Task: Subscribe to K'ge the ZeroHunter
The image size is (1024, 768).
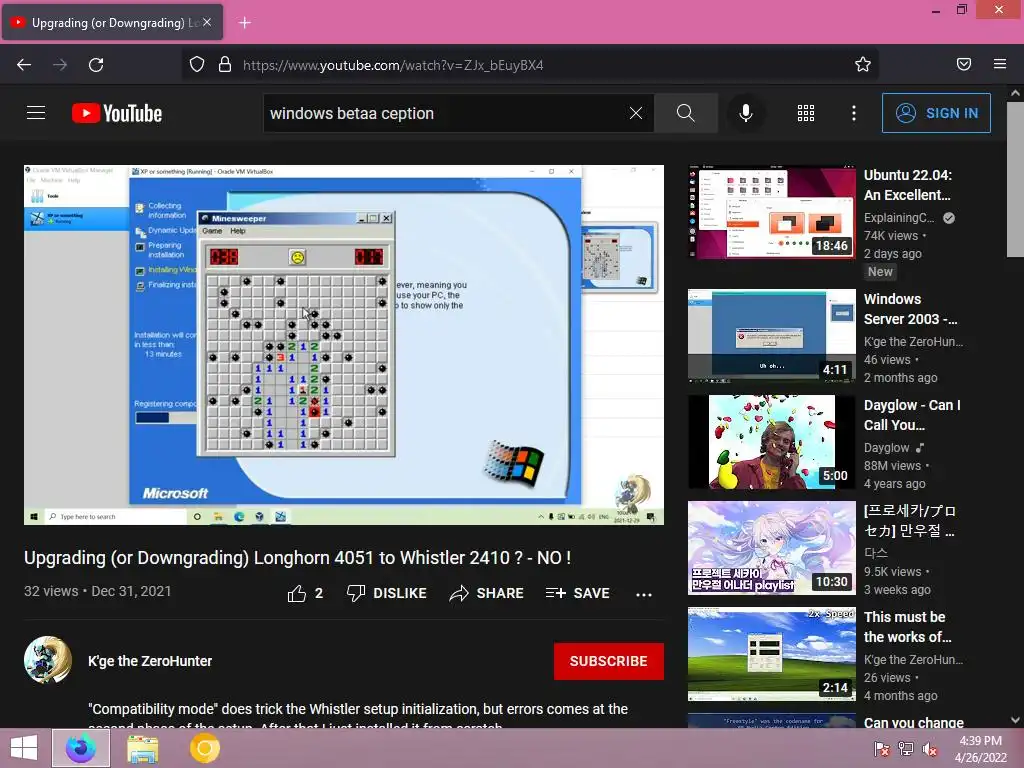Action: click(x=609, y=661)
